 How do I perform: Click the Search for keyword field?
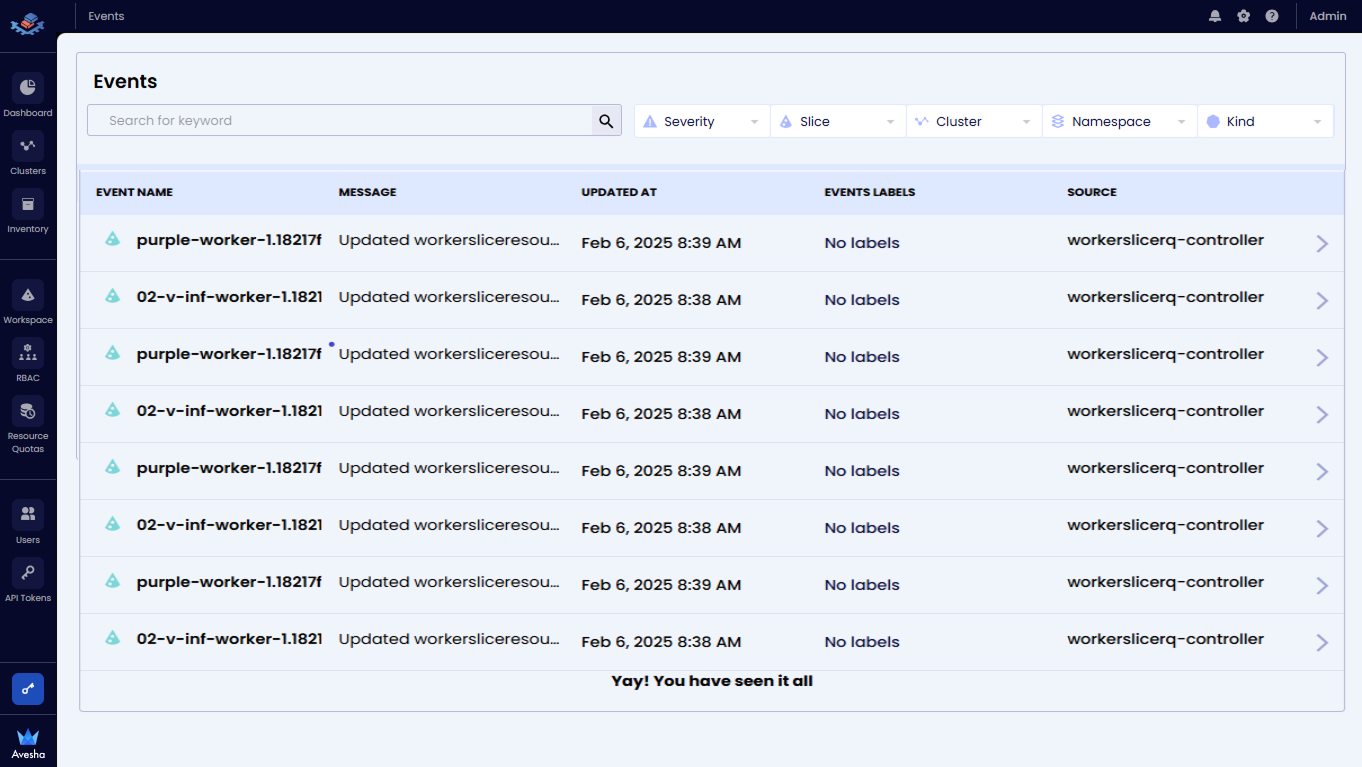(x=340, y=120)
